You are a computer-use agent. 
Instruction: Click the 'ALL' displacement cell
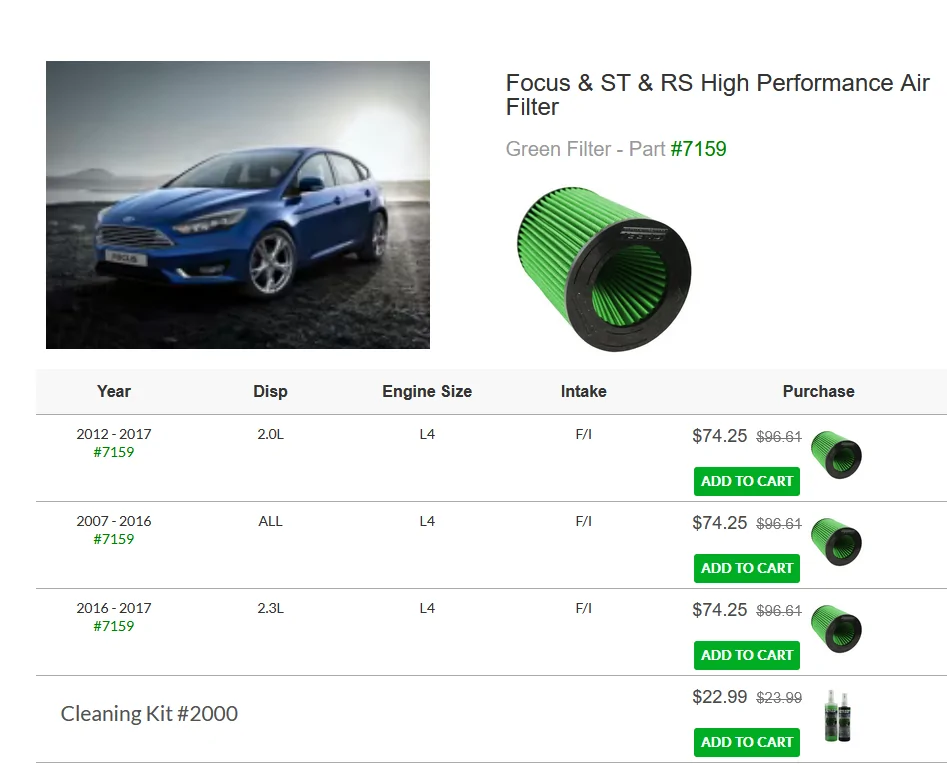pyautogui.click(x=270, y=521)
